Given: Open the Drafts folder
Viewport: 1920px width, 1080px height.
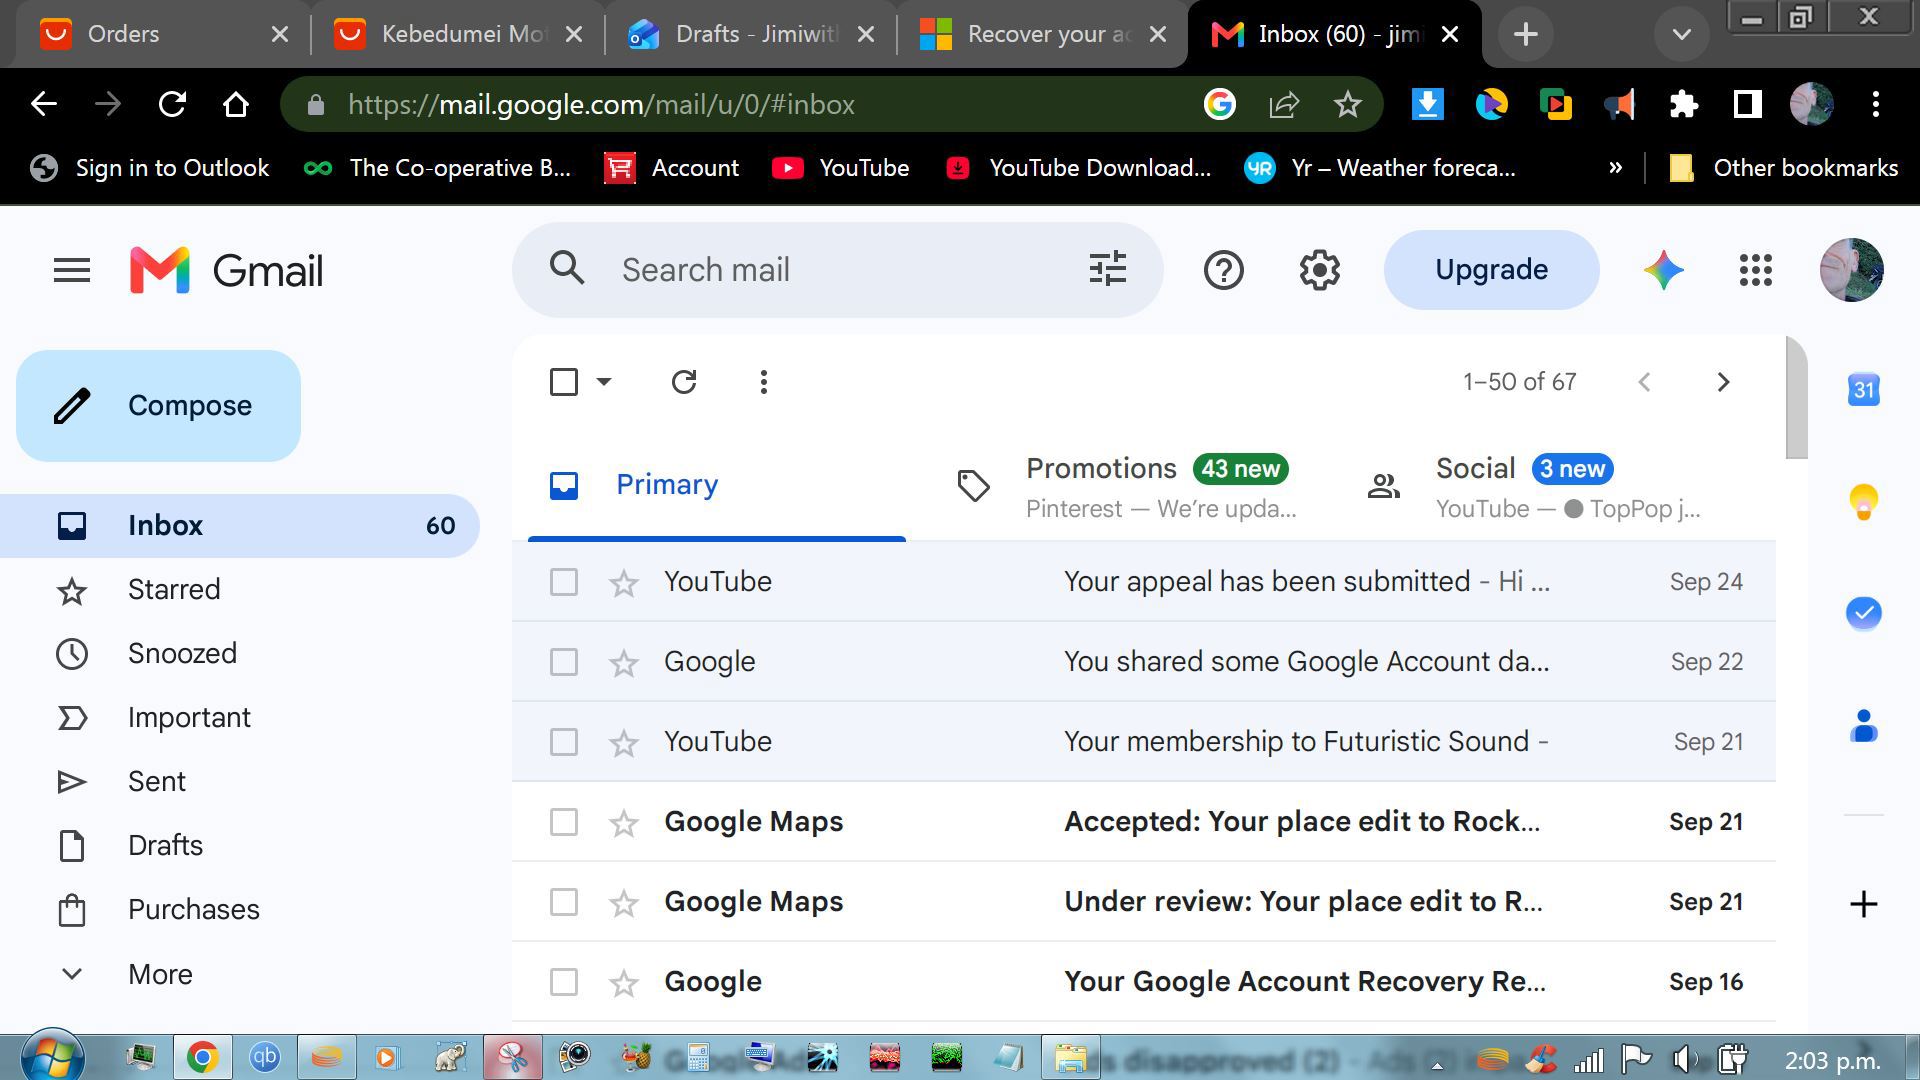Looking at the screenshot, I should [165, 846].
